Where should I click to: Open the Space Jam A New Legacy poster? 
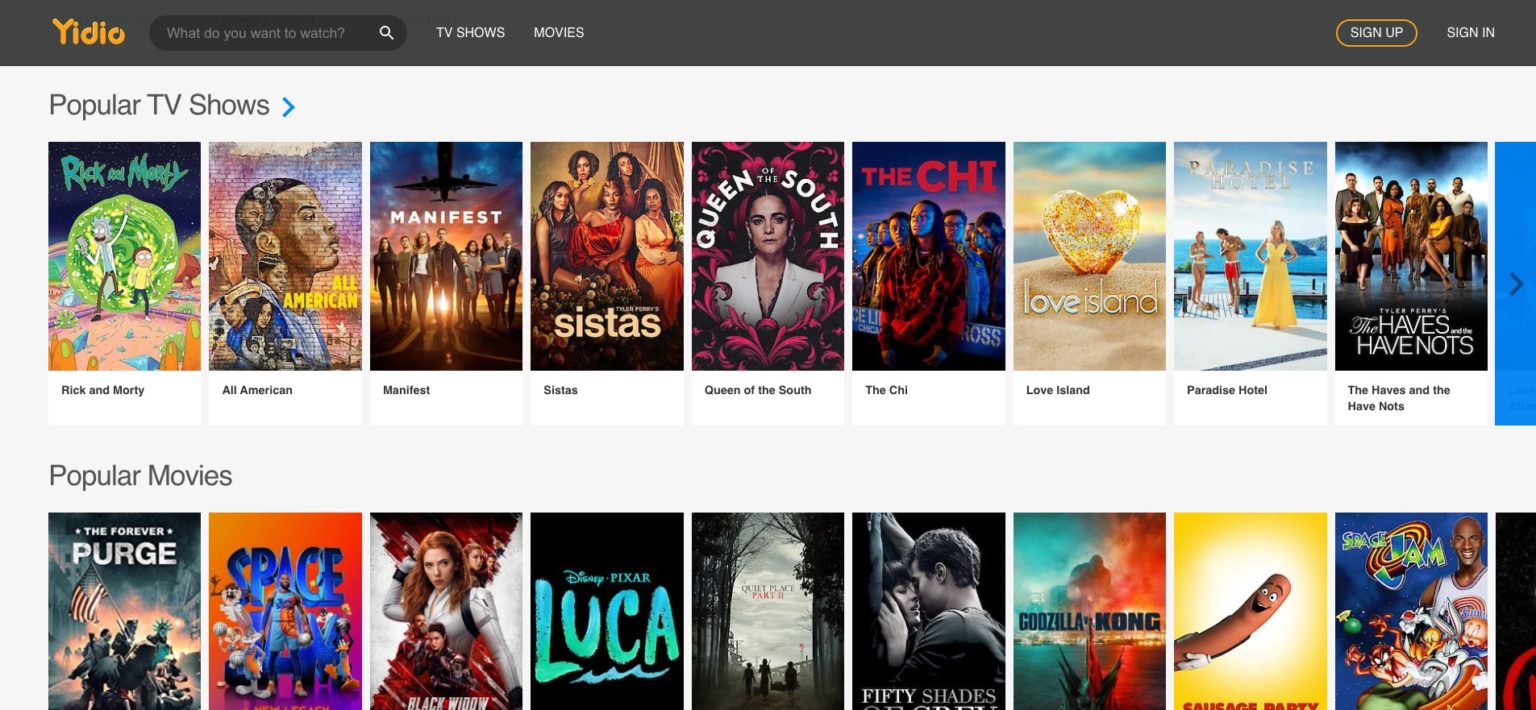click(285, 610)
